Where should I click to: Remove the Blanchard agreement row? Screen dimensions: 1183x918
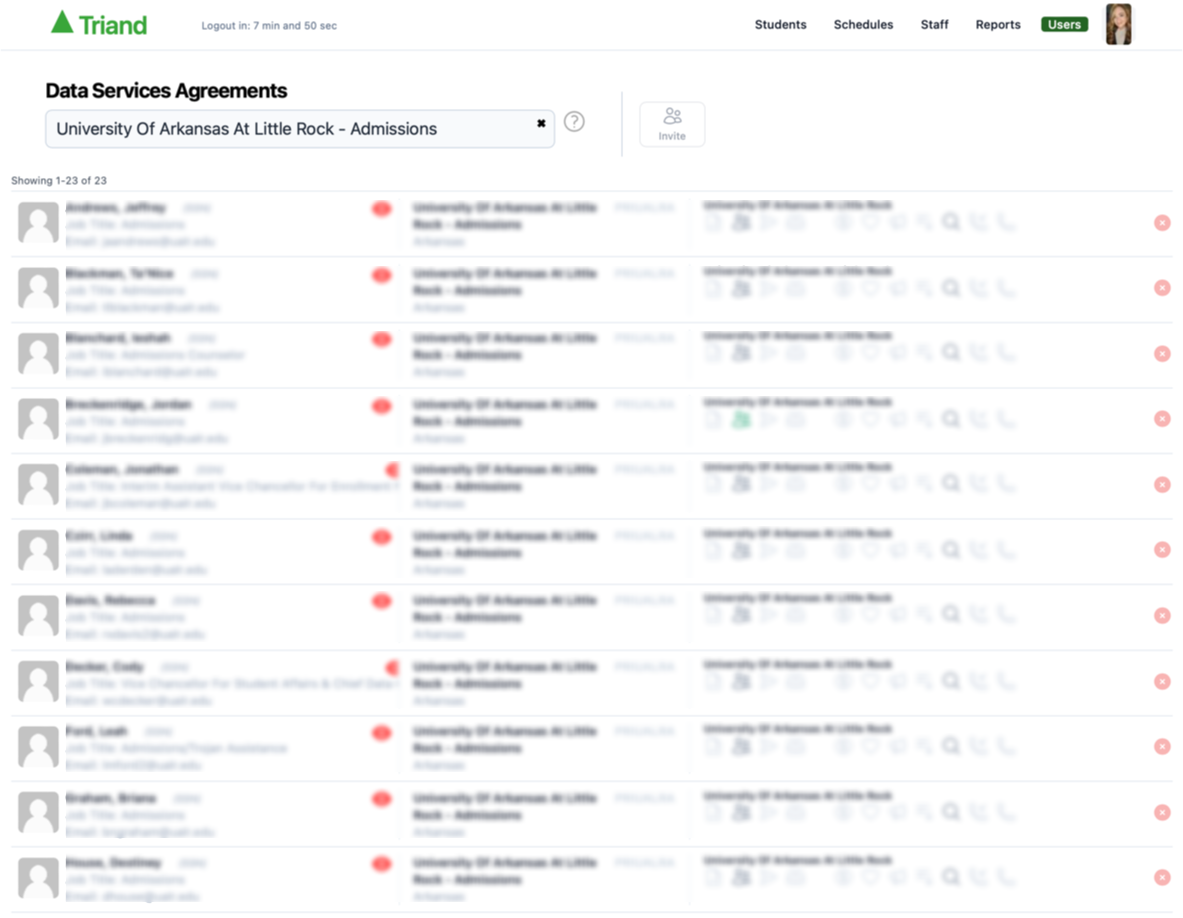(1162, 354)
